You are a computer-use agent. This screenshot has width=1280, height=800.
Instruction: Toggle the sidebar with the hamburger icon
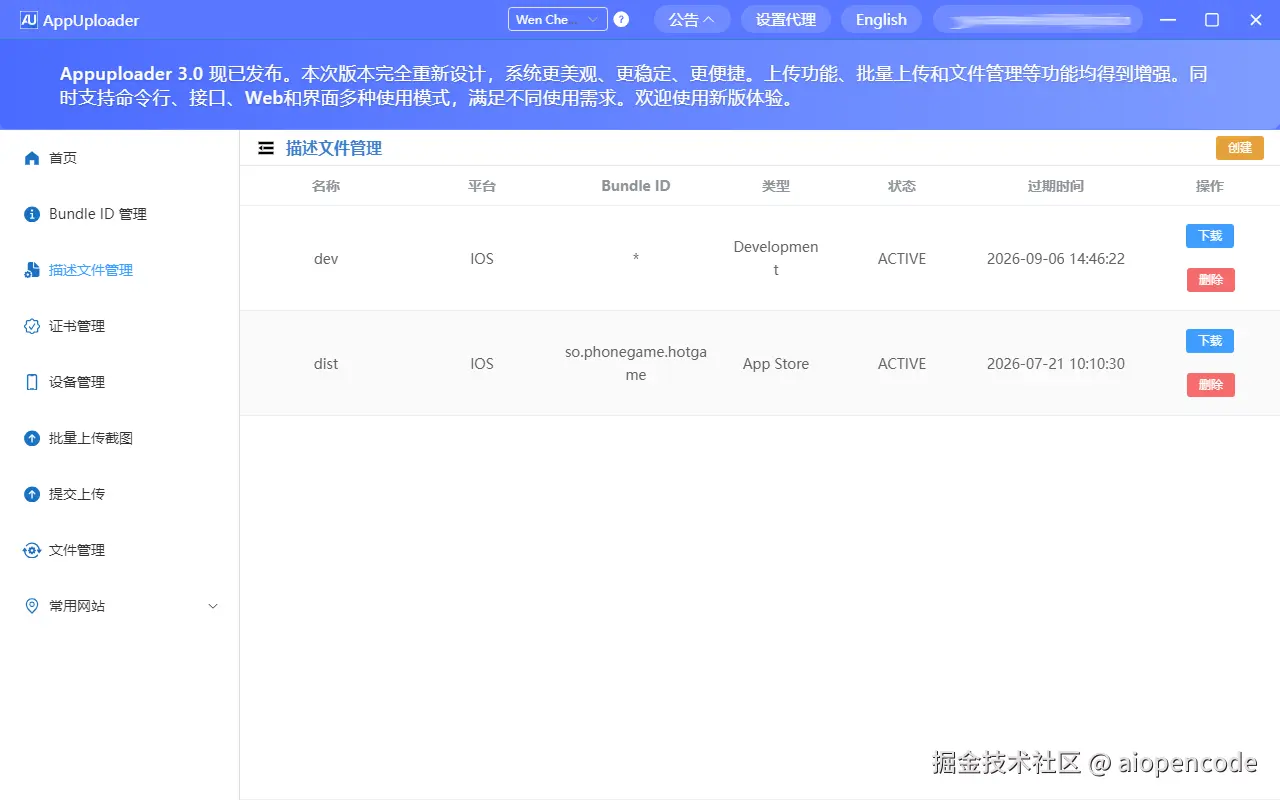pos(265,147)
